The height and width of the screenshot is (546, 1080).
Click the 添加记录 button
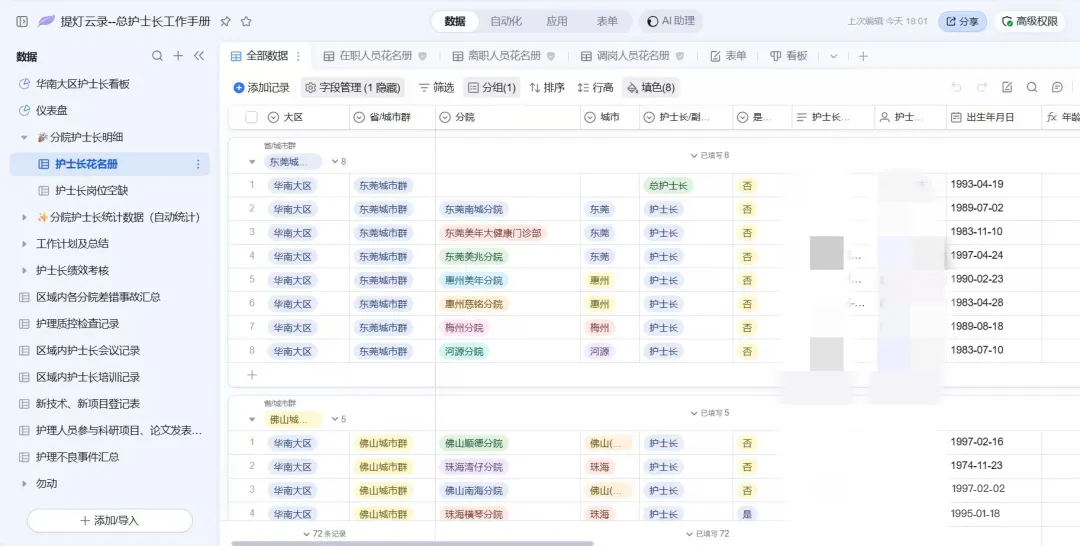tap(261, 88)
